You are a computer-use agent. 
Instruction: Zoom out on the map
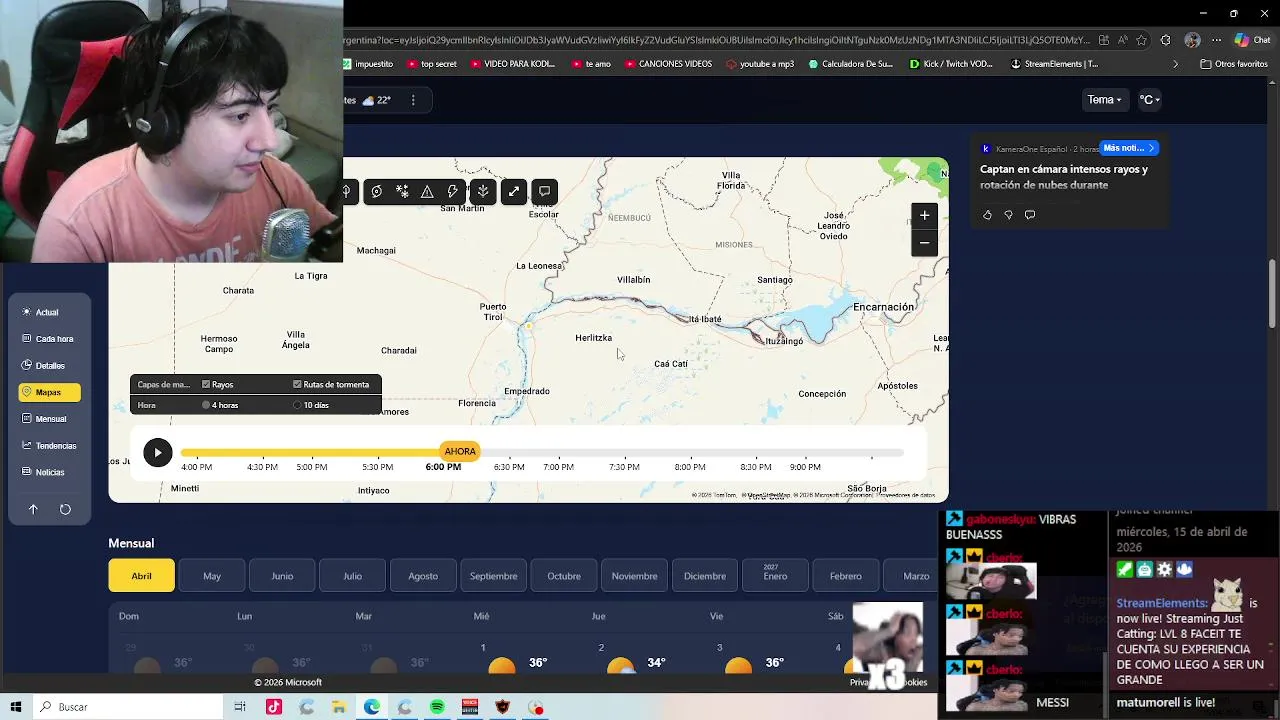click(x=924, y=243)
